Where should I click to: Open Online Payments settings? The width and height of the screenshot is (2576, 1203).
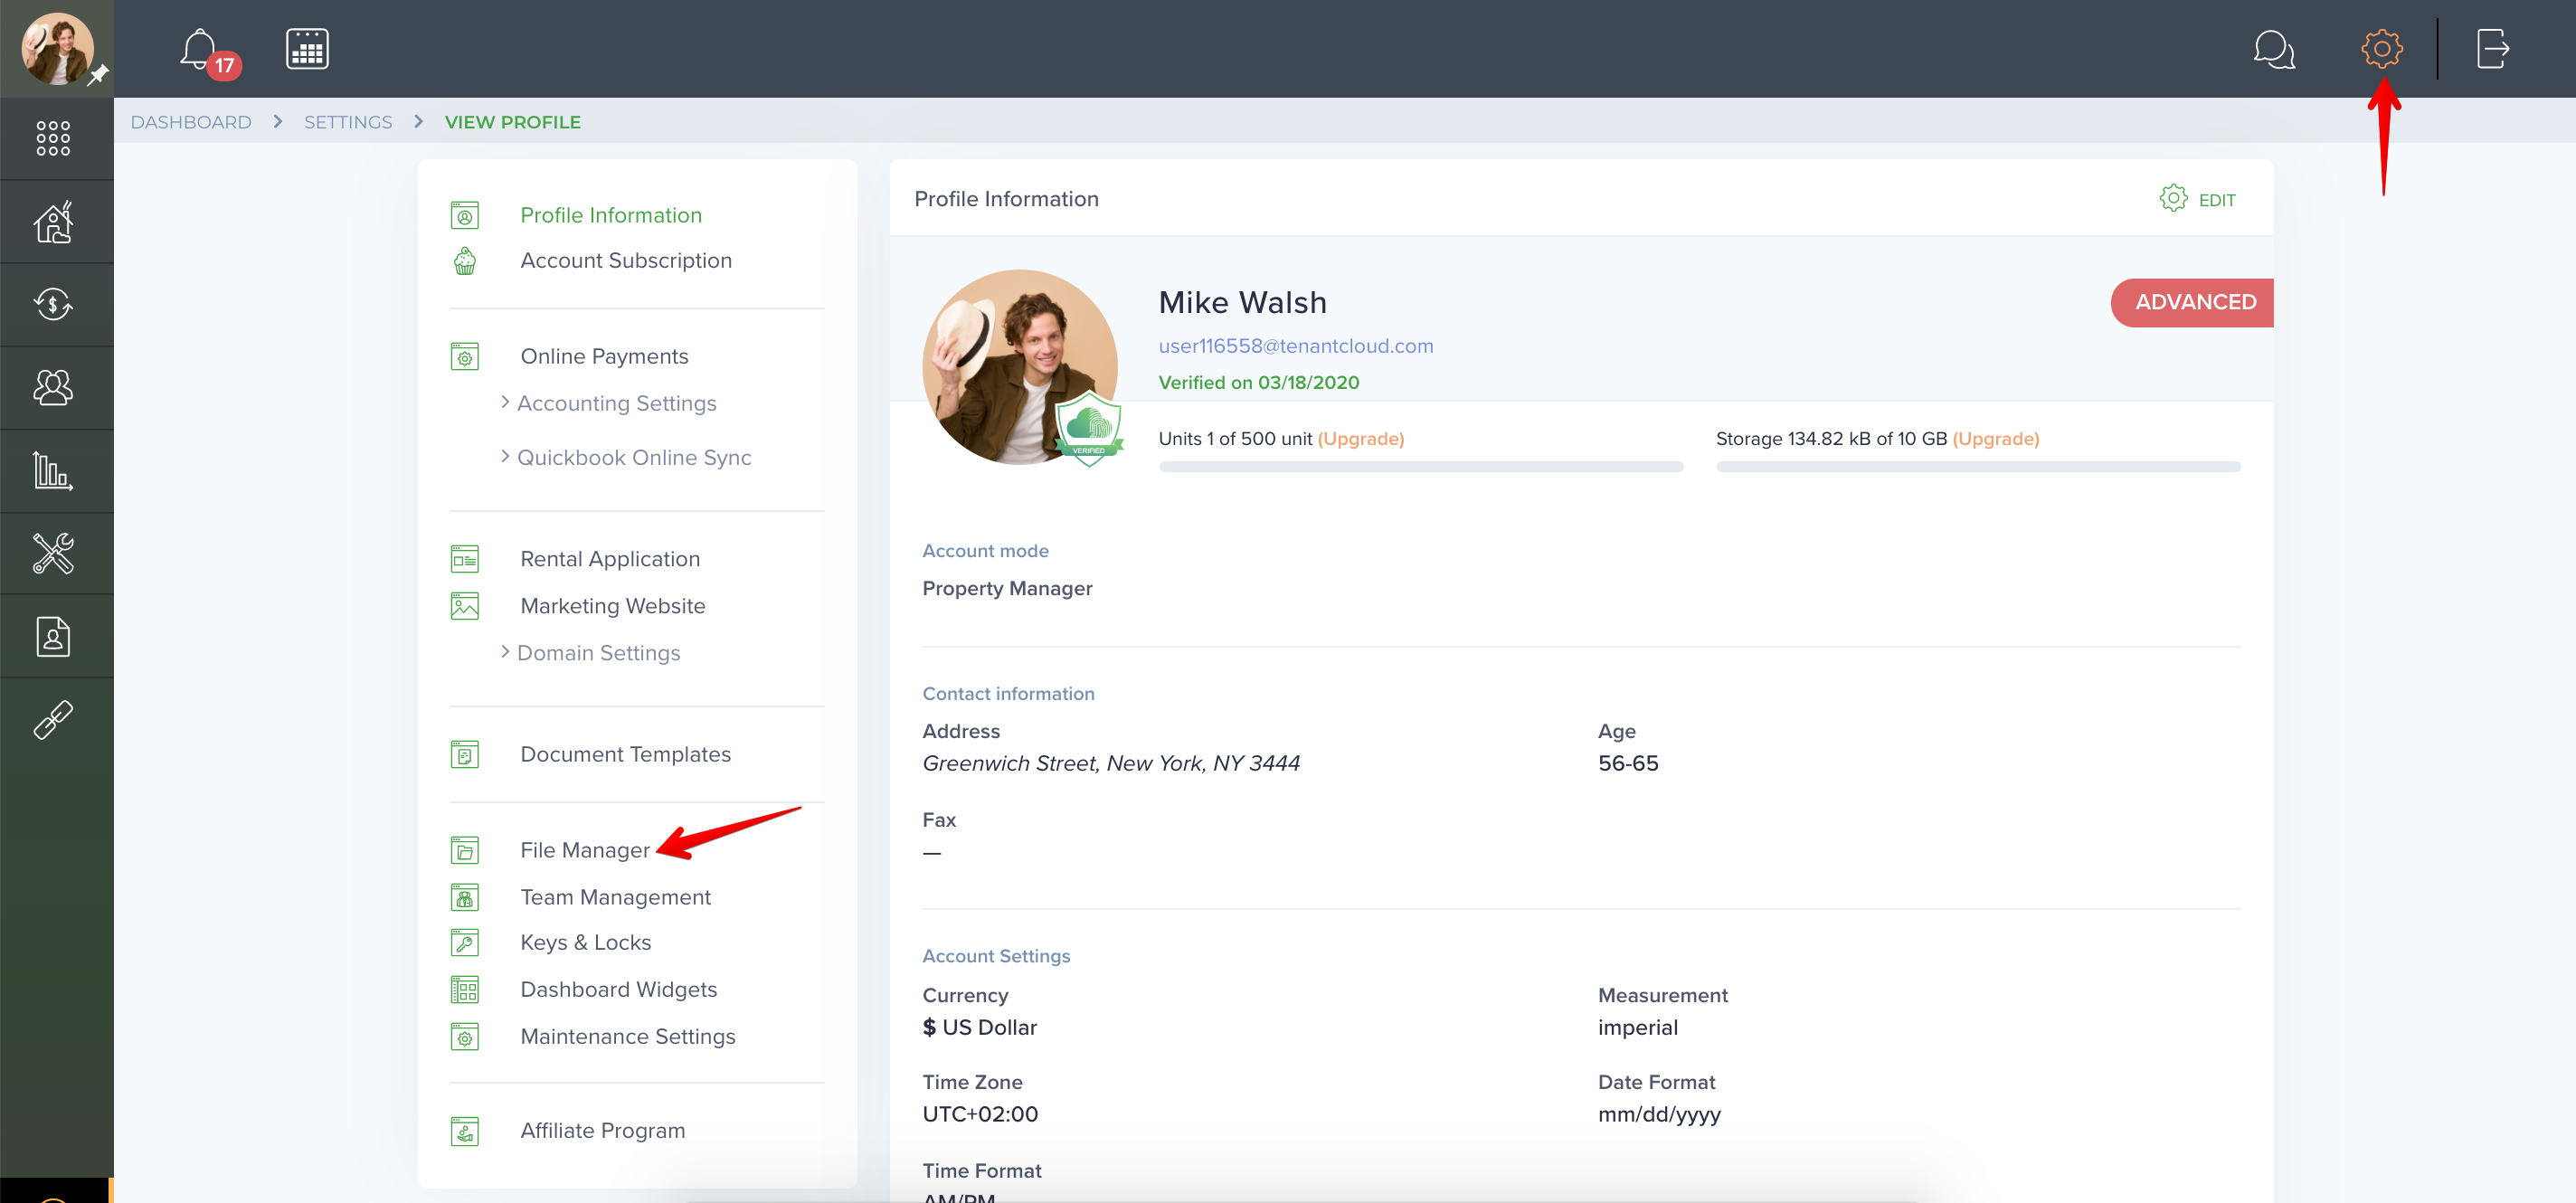(x=604, y=356)
